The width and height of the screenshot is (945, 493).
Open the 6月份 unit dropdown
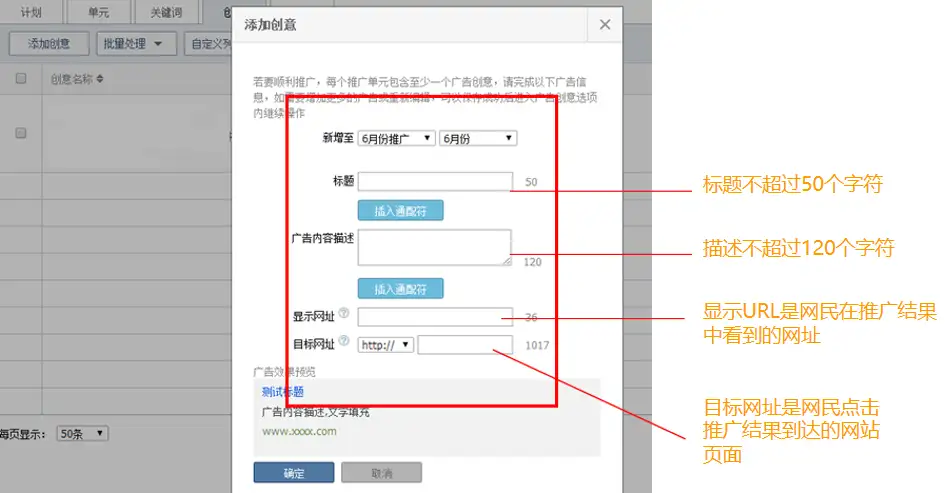(477, 139)
